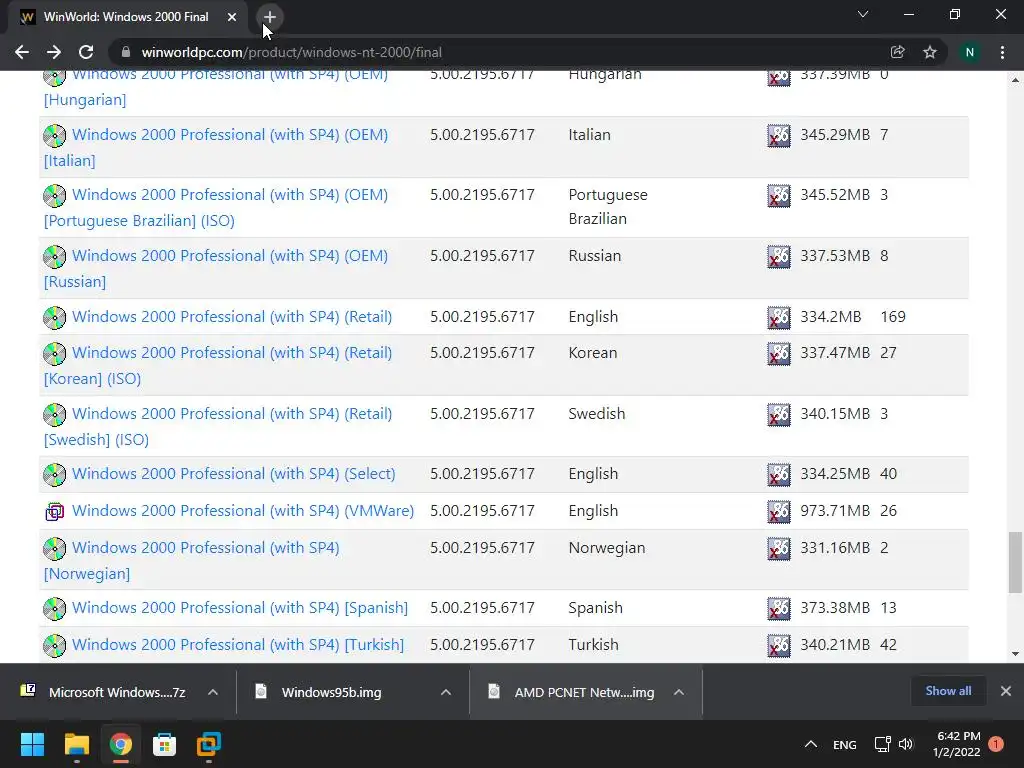Click Show all downloads
1024x768 pixels.
point(948,691)
